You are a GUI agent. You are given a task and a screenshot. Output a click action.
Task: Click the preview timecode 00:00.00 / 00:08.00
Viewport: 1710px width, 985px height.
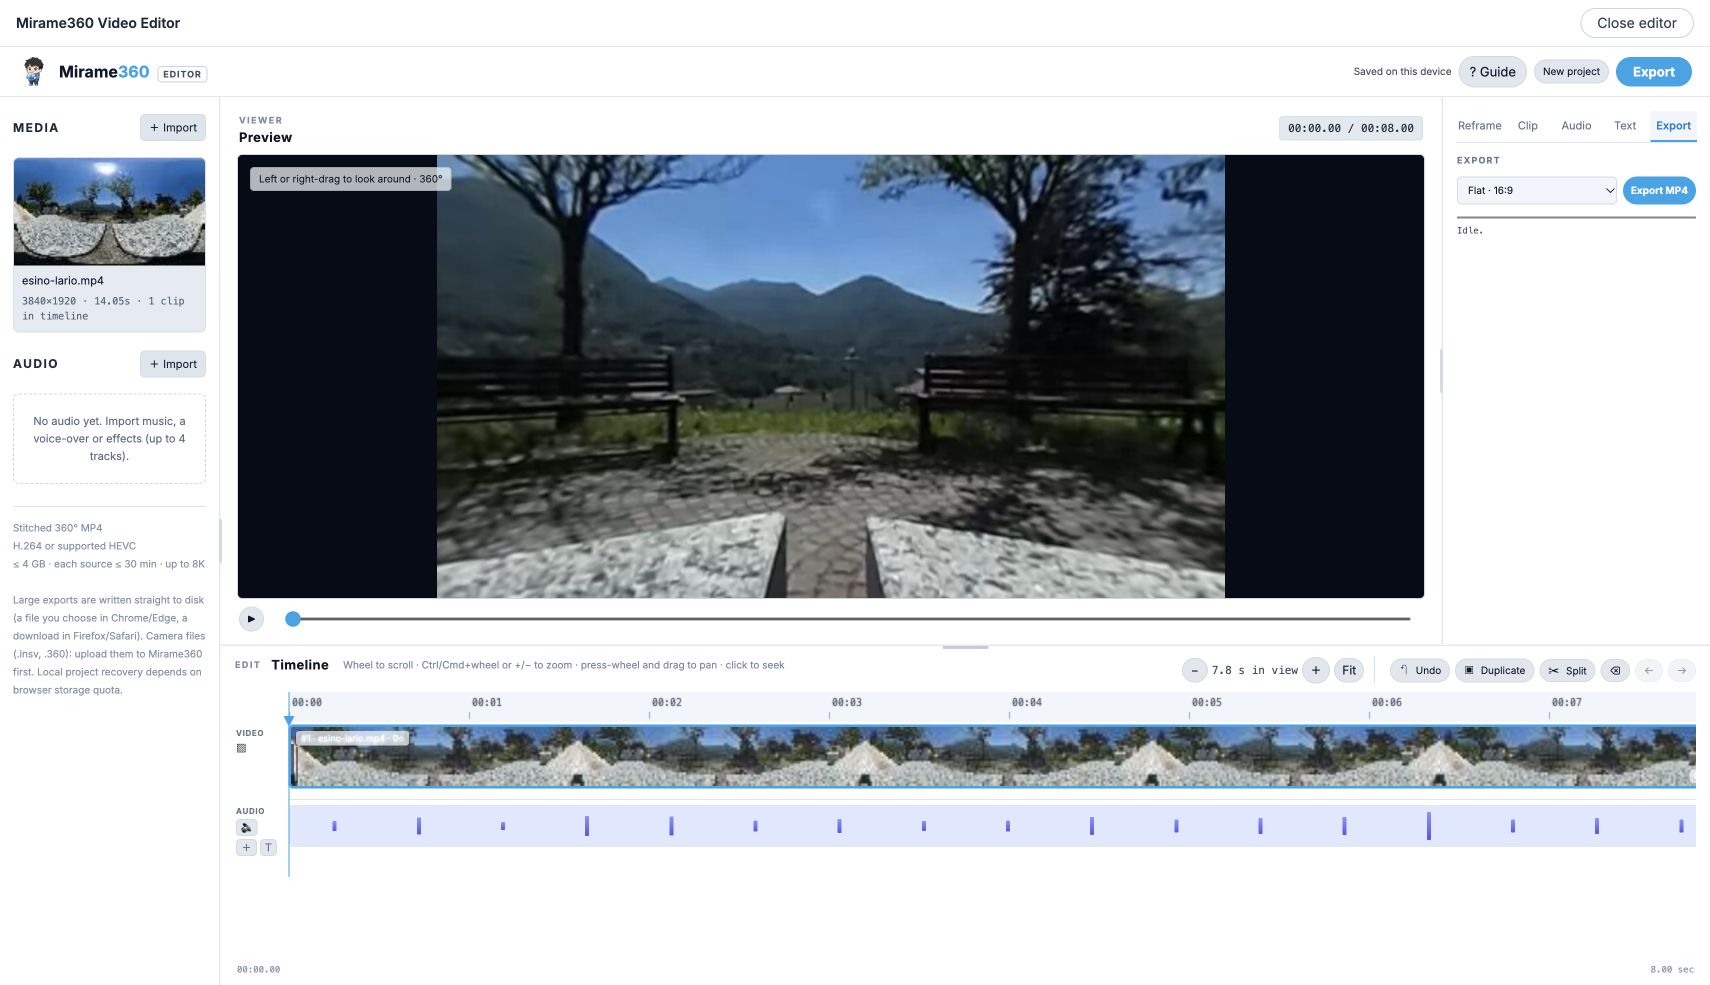[1351, 128]
